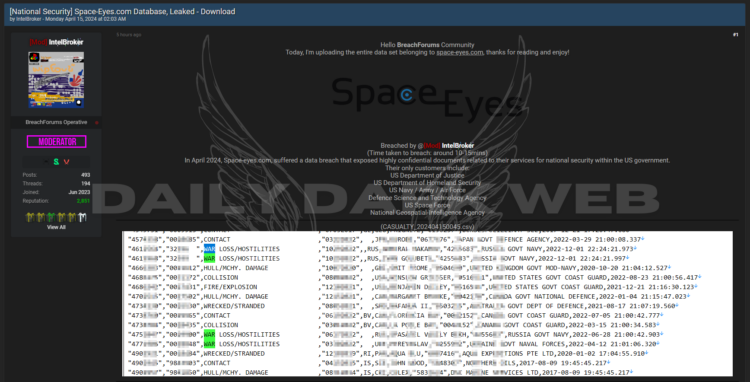Image resolution: width=750 pixels, height=382 pixels.
Task: Open IntelBroker's profile avatar image
Action: coord(56,80)
